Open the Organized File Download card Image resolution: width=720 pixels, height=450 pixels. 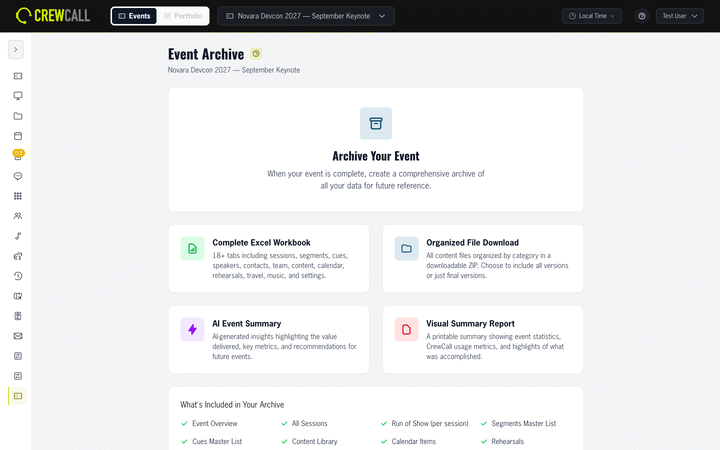pos(483,259)
